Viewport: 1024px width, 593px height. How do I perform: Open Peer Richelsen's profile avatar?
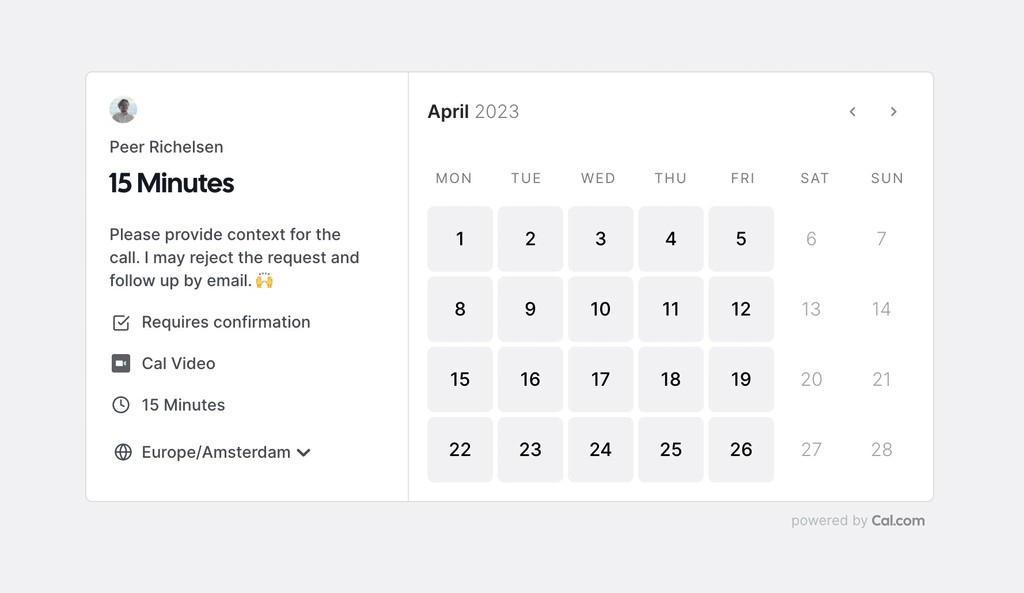click(122, 109)
